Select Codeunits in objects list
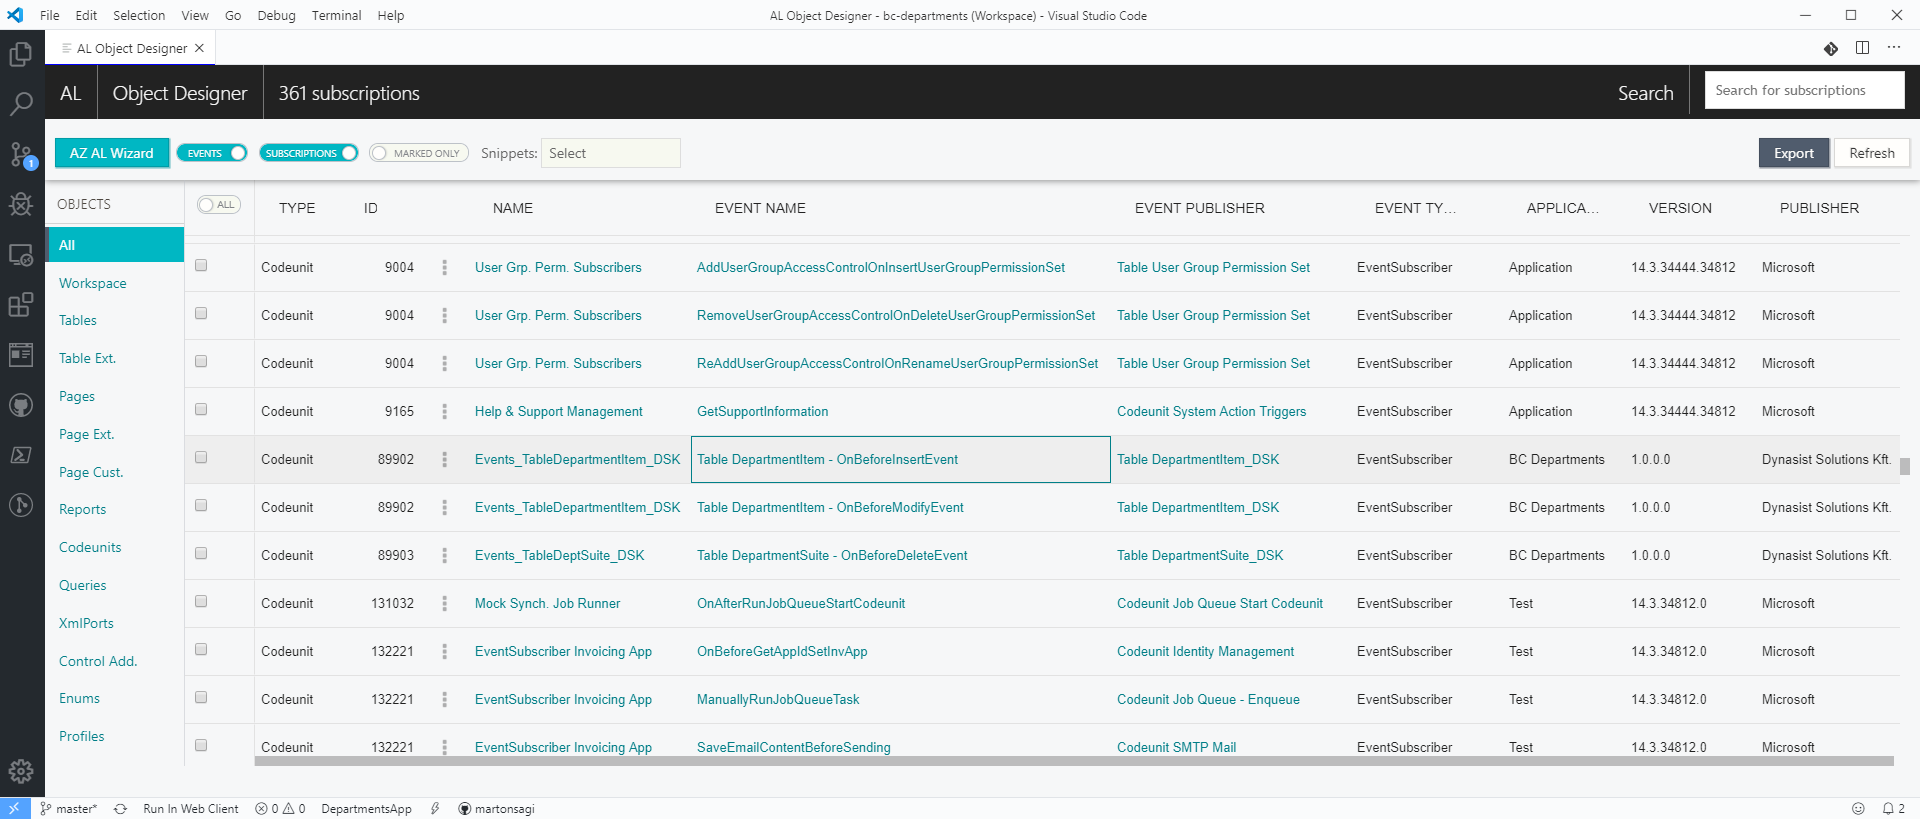This screenshot has width=1920, height=819. coord(90,547)
